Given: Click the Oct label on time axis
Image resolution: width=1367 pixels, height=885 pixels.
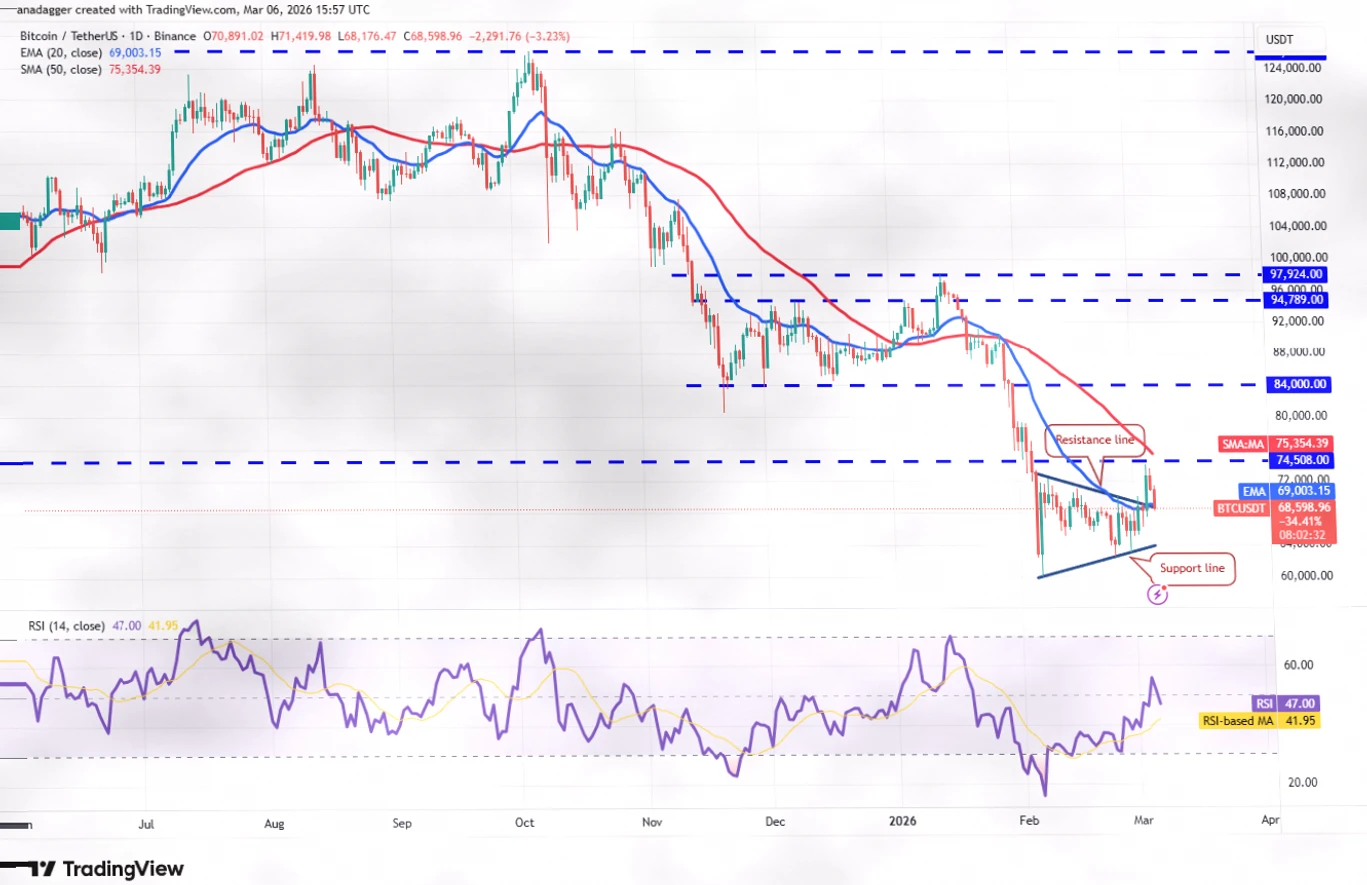Looking at the screenshot, I should pyautogui.click(x=525, y=820).
